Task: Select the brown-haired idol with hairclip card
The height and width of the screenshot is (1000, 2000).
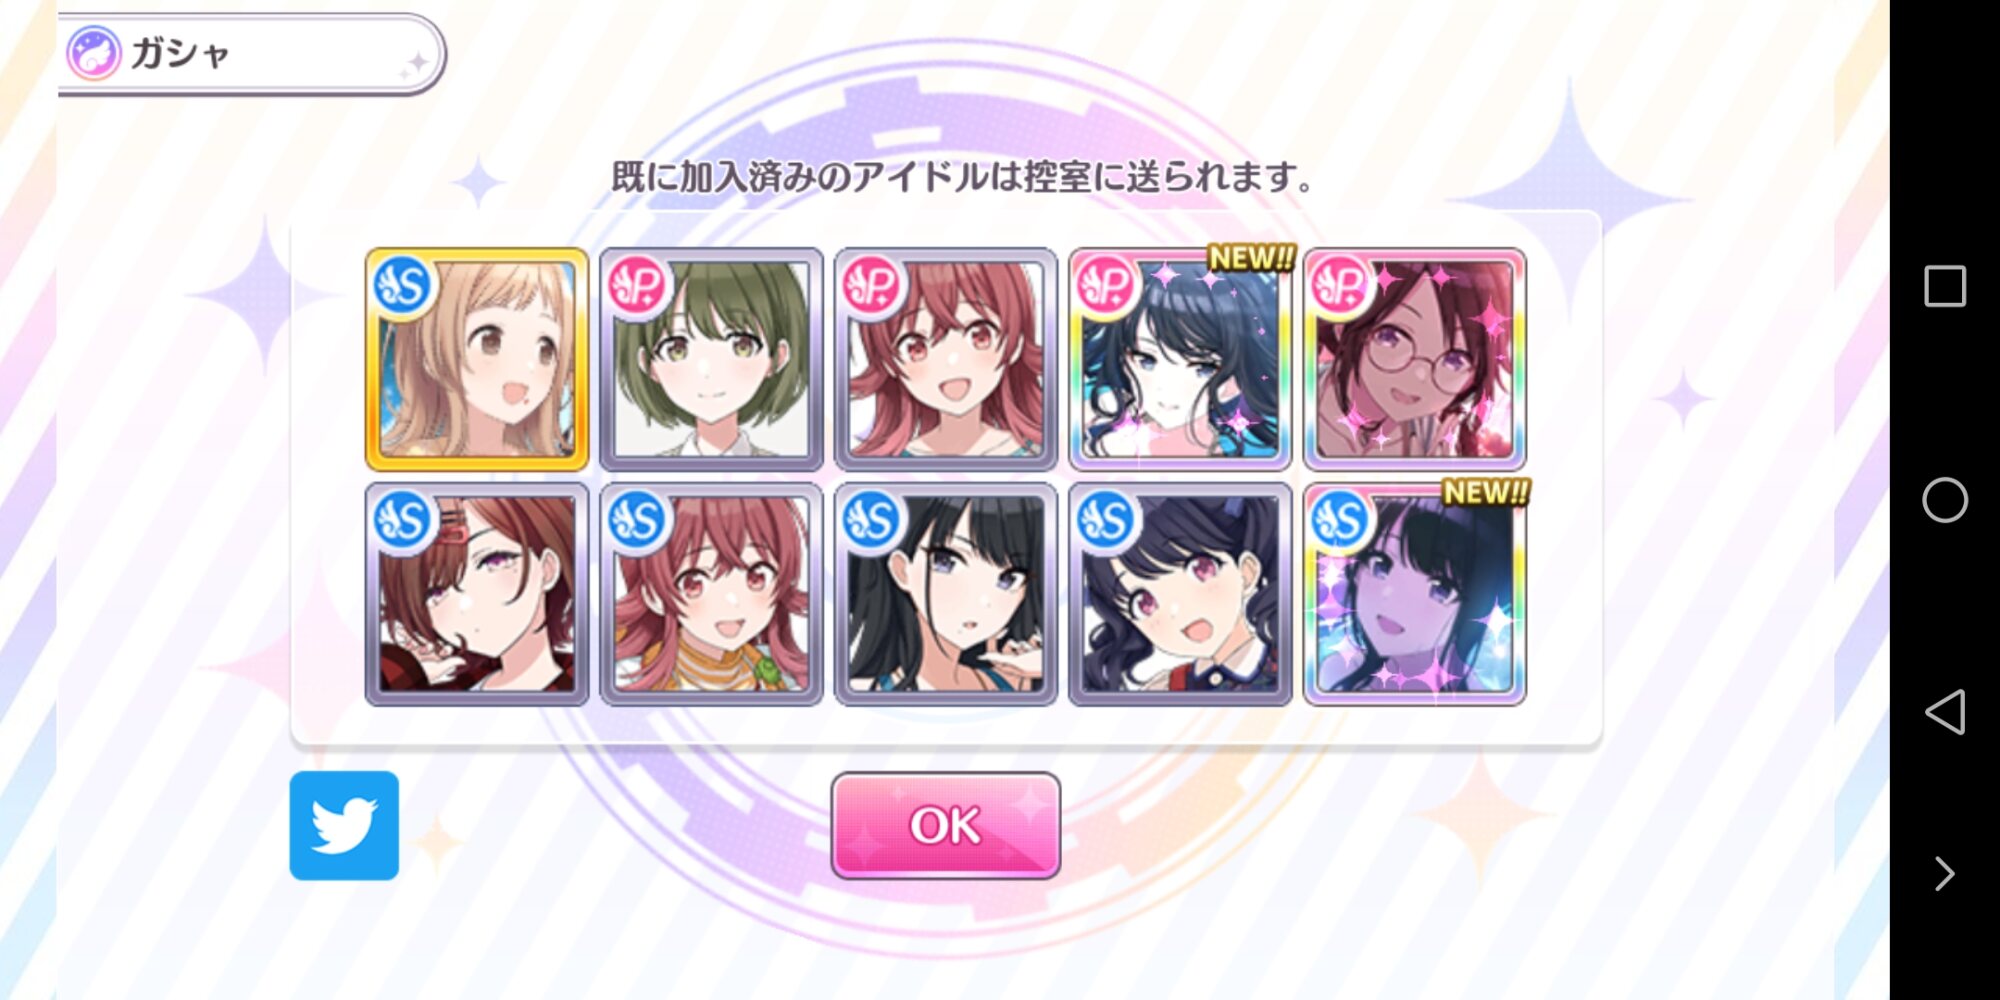Action: [477, 594]
